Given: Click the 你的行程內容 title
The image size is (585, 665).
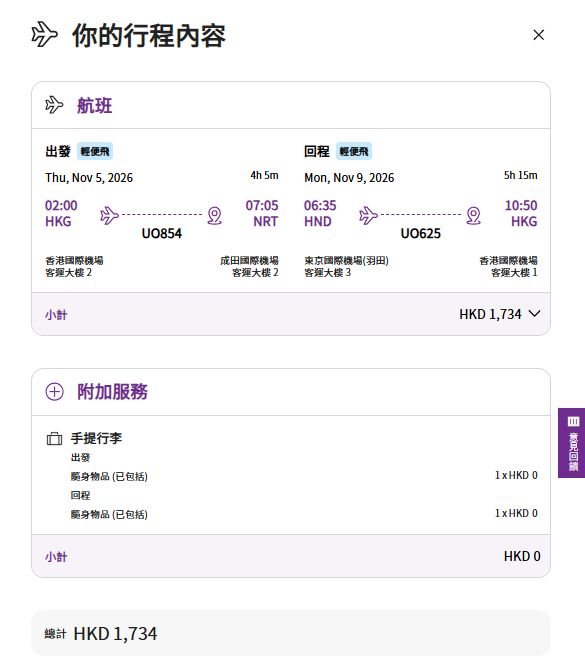Looking at the screenshot, I should point(149,35).
